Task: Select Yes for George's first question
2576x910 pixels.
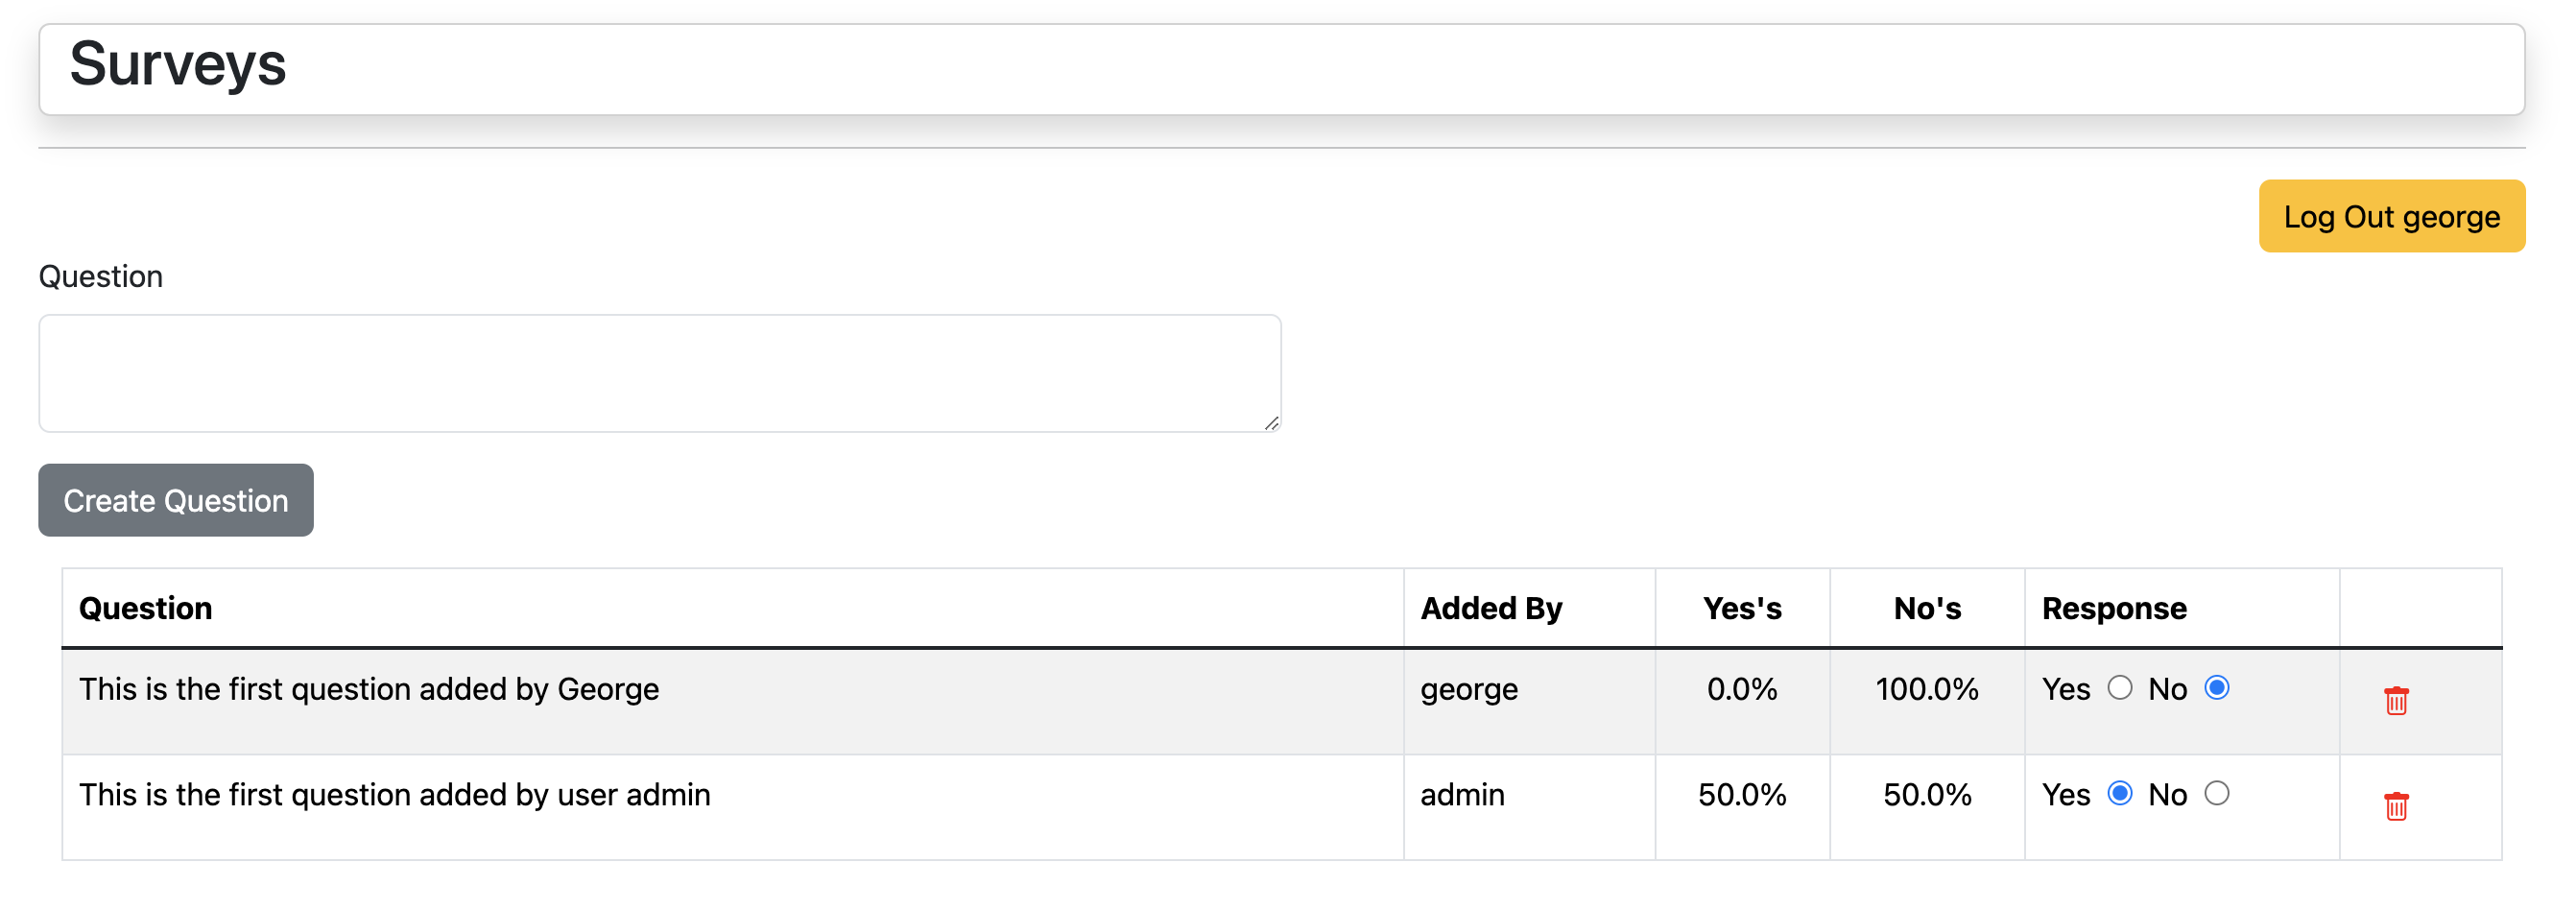Action: coord(2119,687)
